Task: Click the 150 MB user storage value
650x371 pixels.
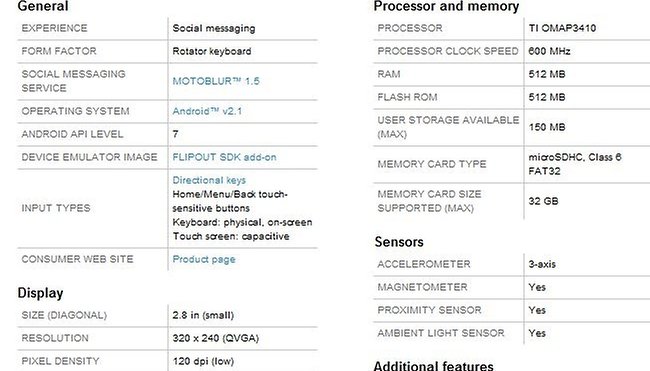Action: (x=547, y=127)
